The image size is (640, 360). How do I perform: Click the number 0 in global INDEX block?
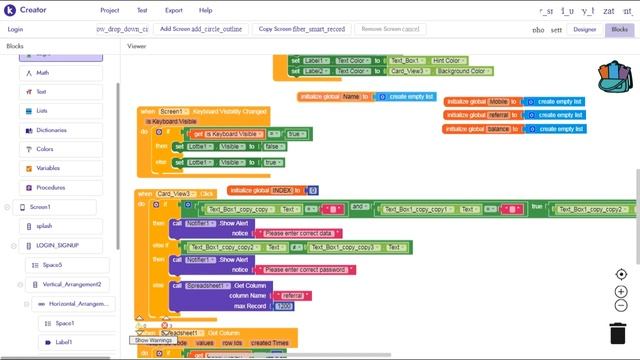pyautogui.click(x=313, y=191)
